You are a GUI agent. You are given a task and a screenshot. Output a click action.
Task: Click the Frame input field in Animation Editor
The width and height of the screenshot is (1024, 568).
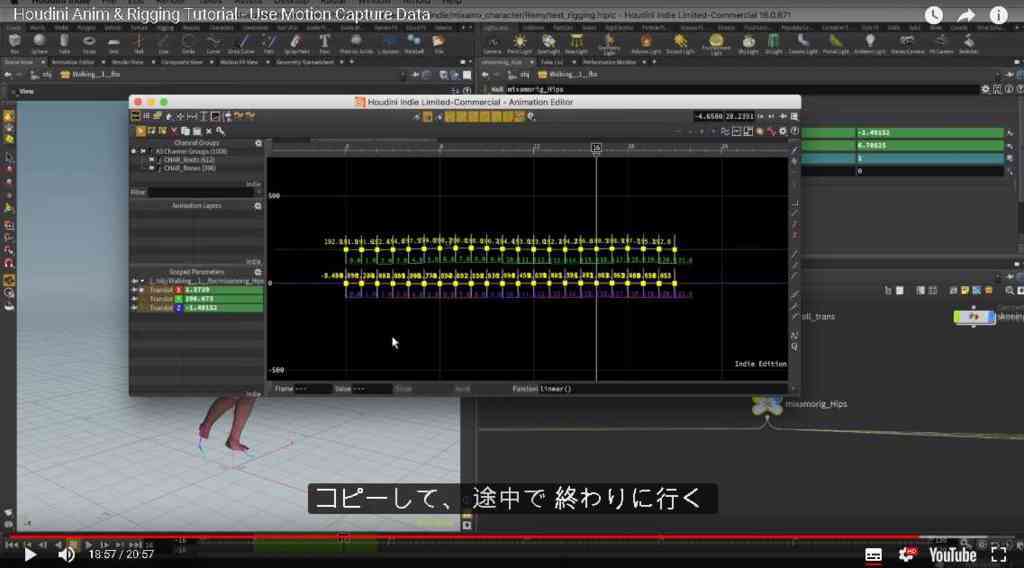[313, 389]
